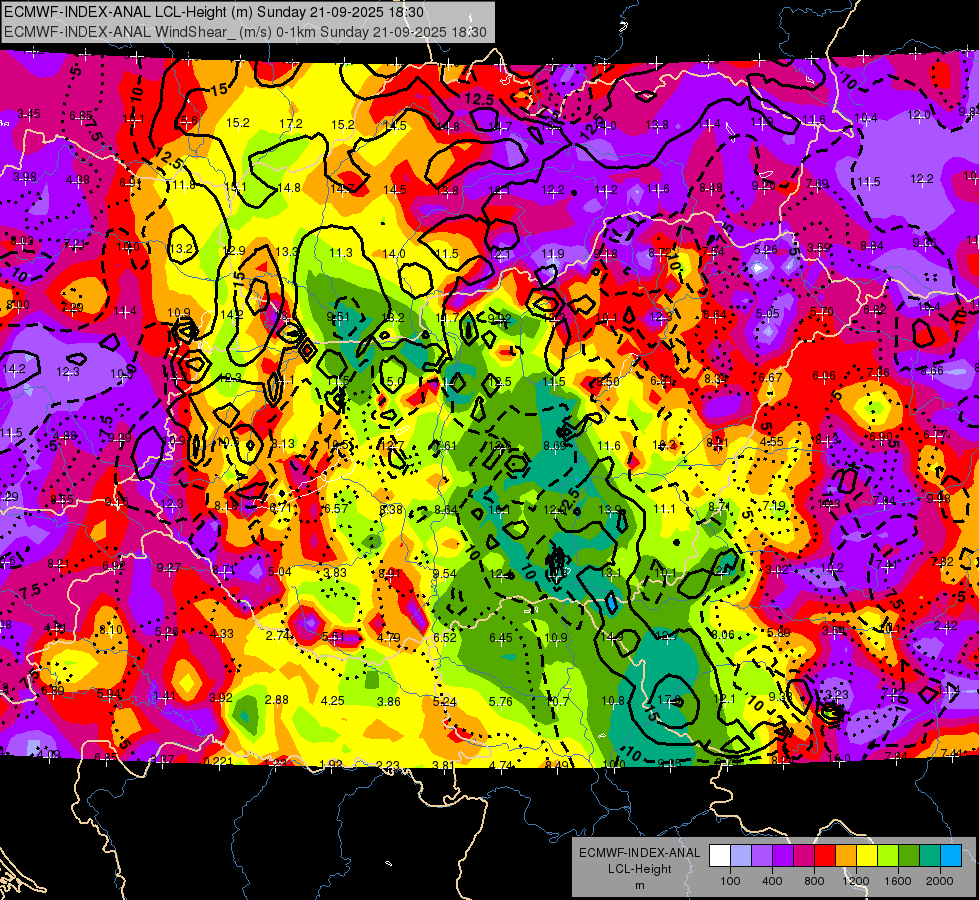Click the grid point value 9.54
The width and height of the screenshot is (979, 900).
tap(445, 573)
